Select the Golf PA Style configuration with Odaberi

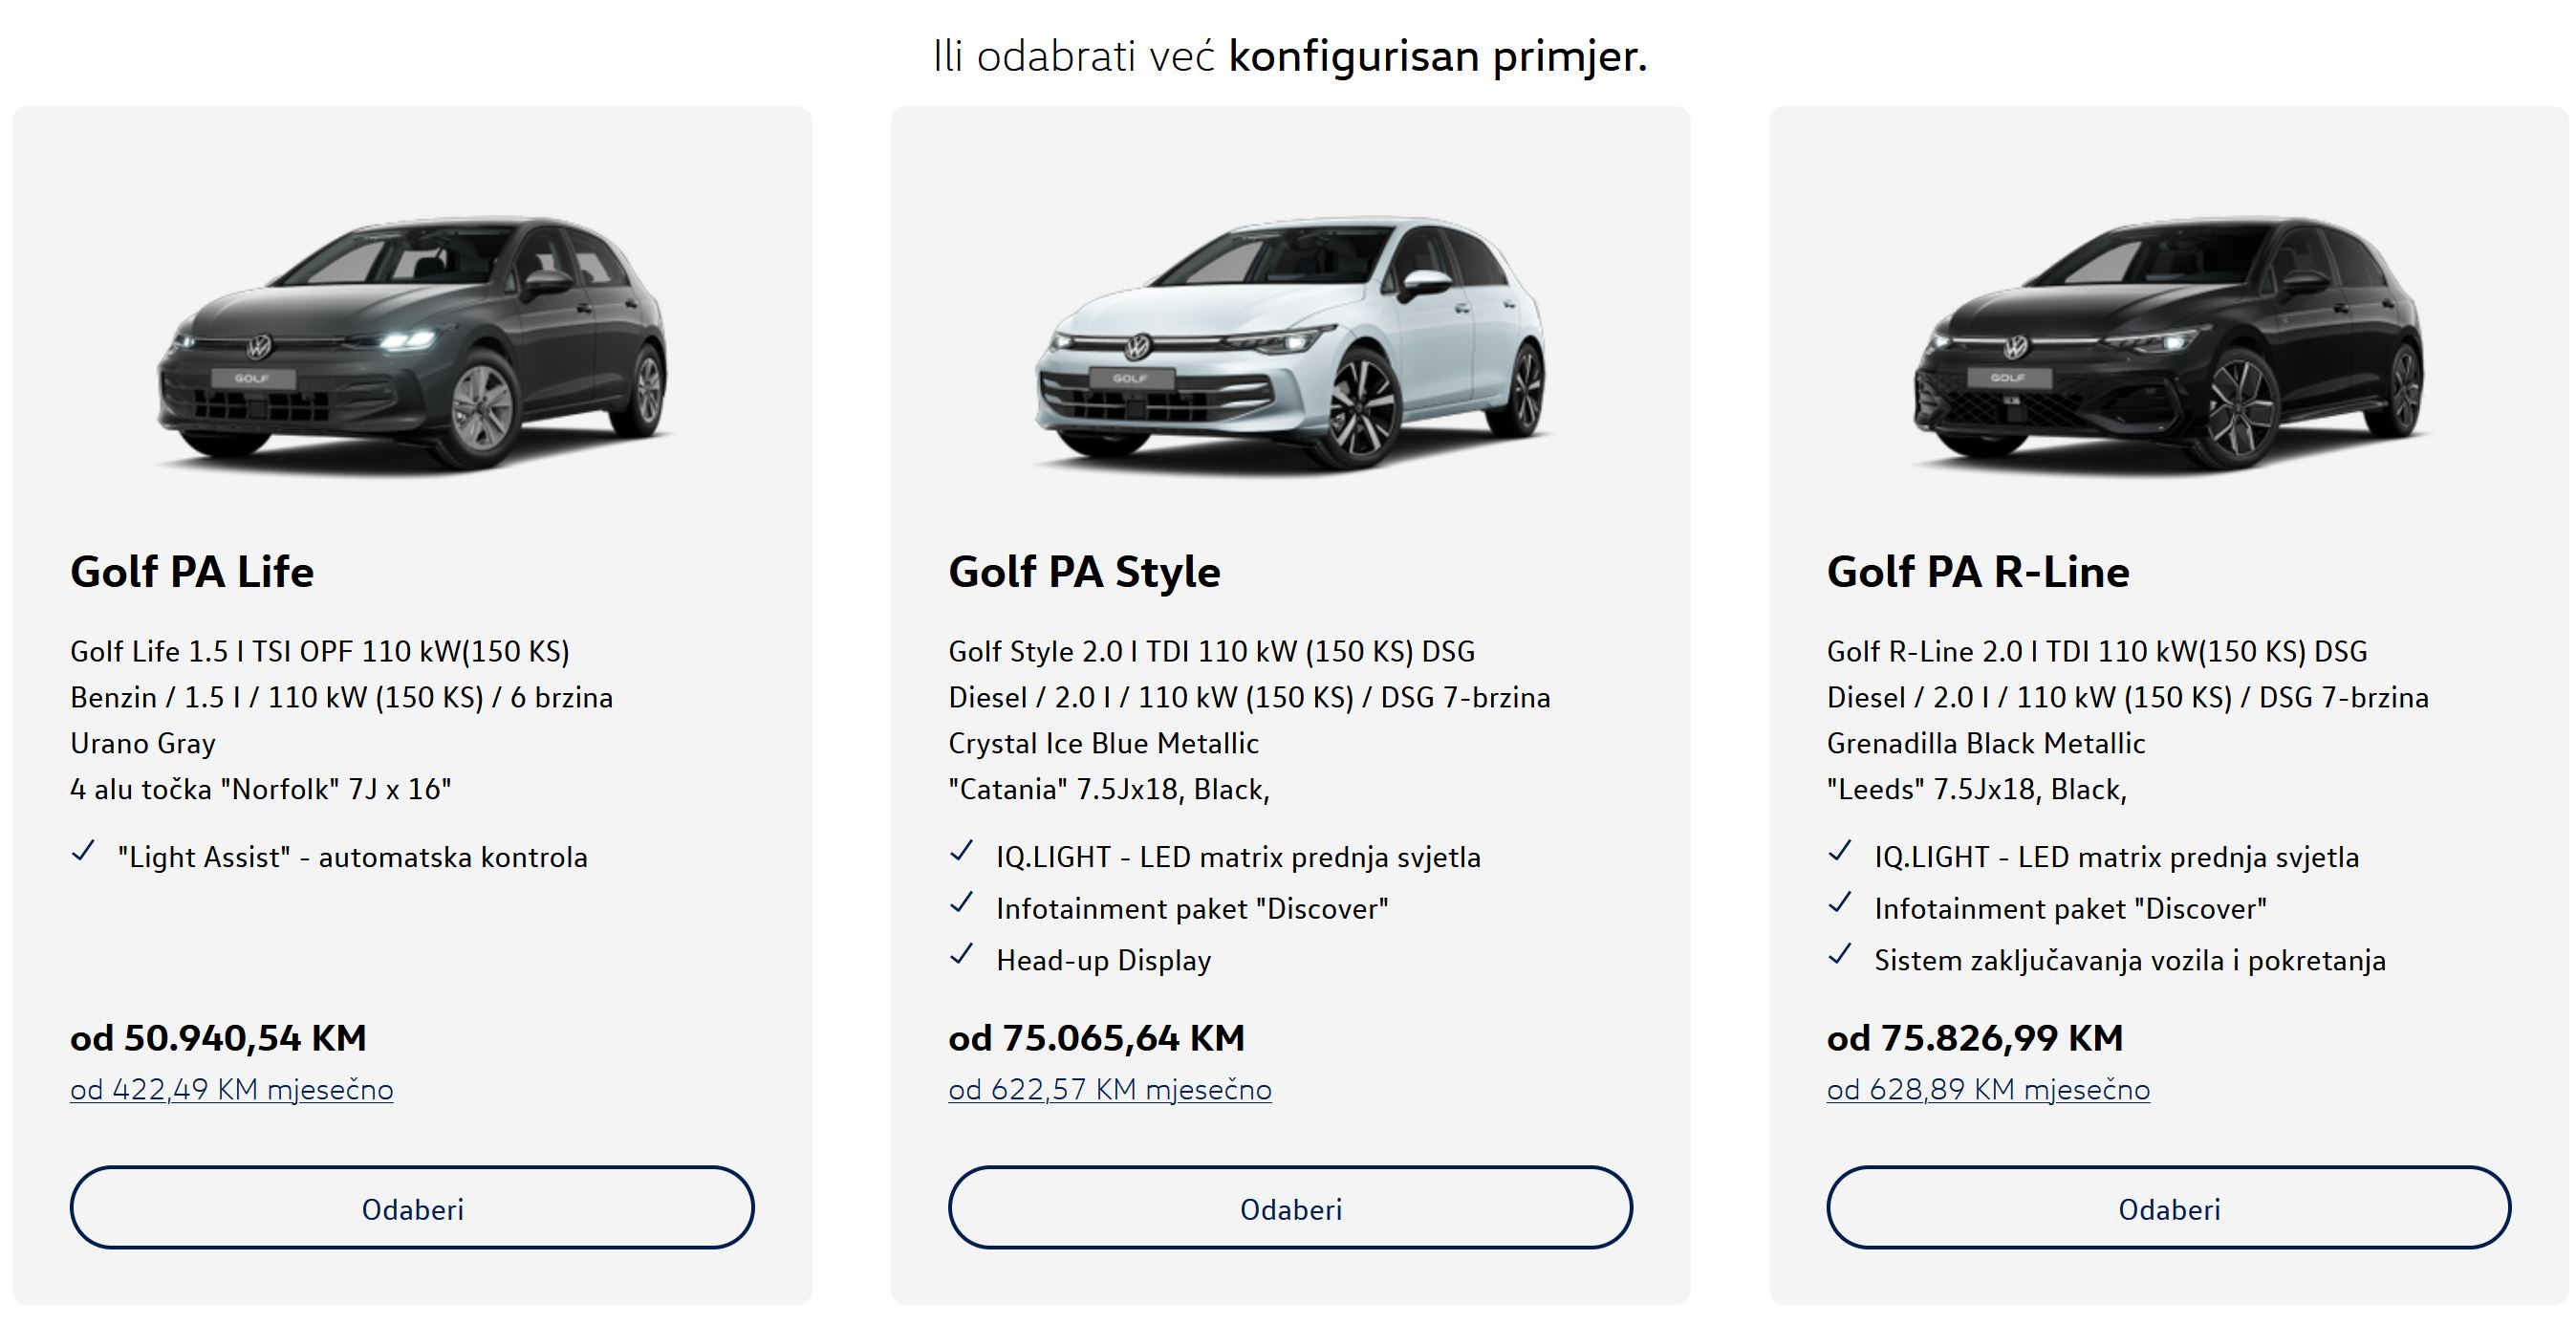pos(1290,1208)
